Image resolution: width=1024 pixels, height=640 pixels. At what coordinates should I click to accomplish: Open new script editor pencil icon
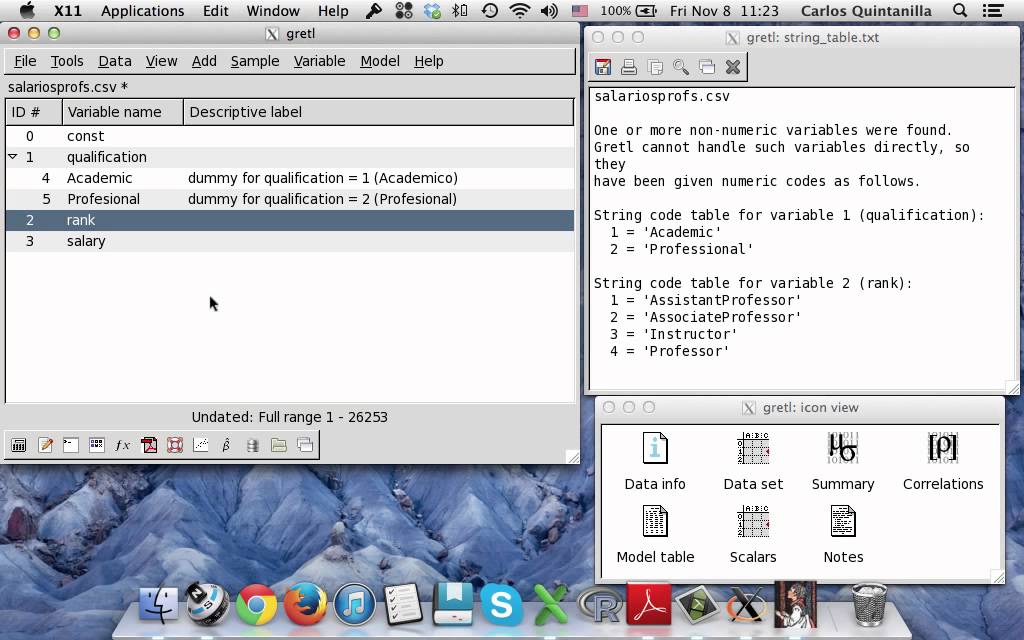(45, 445)
